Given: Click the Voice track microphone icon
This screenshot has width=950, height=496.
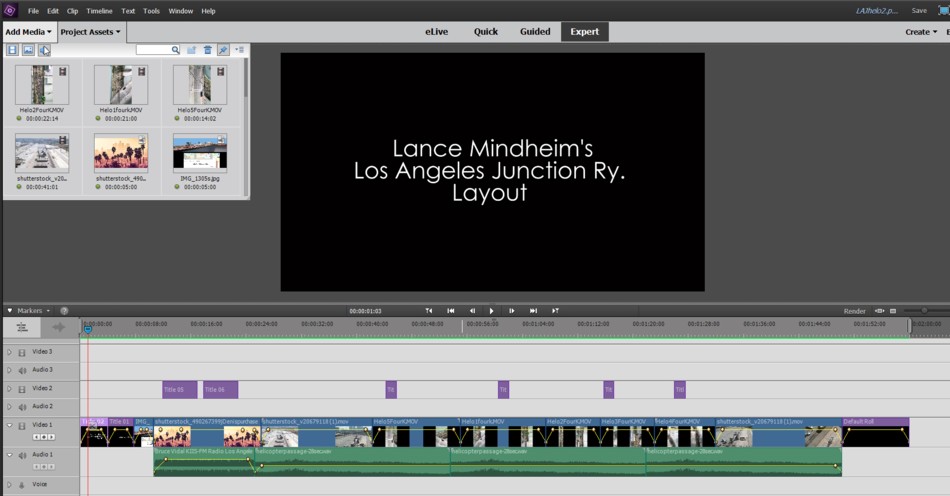Looking at the screenshot, I should (x=22, y=485).
